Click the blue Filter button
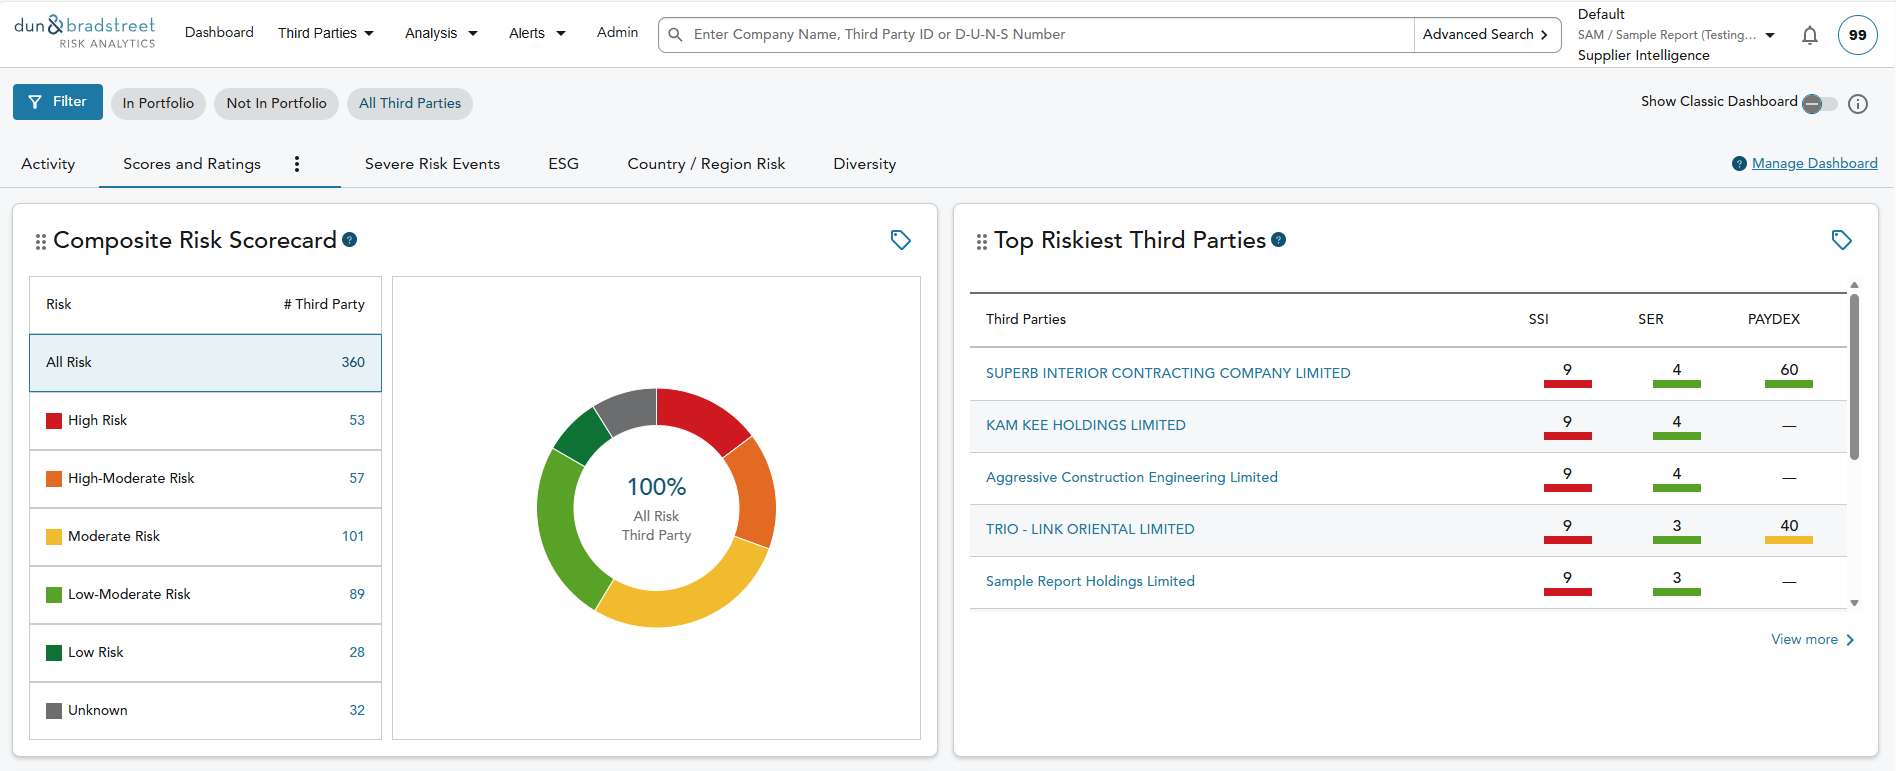This screenshot has height=771, width=1896. pyautogui.click(x=58, y=102)
